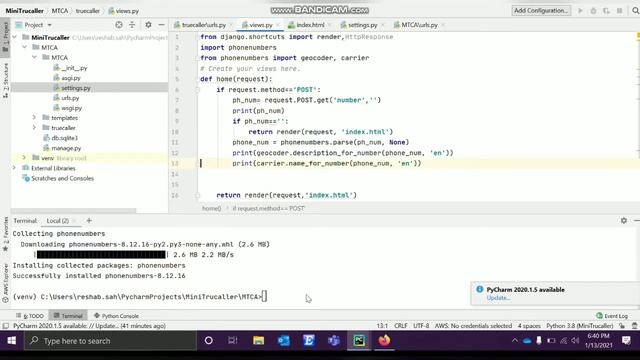Click Locate file target icon in Project panel
This screenshot has width=640, height=360.
[x=119, y=25]
